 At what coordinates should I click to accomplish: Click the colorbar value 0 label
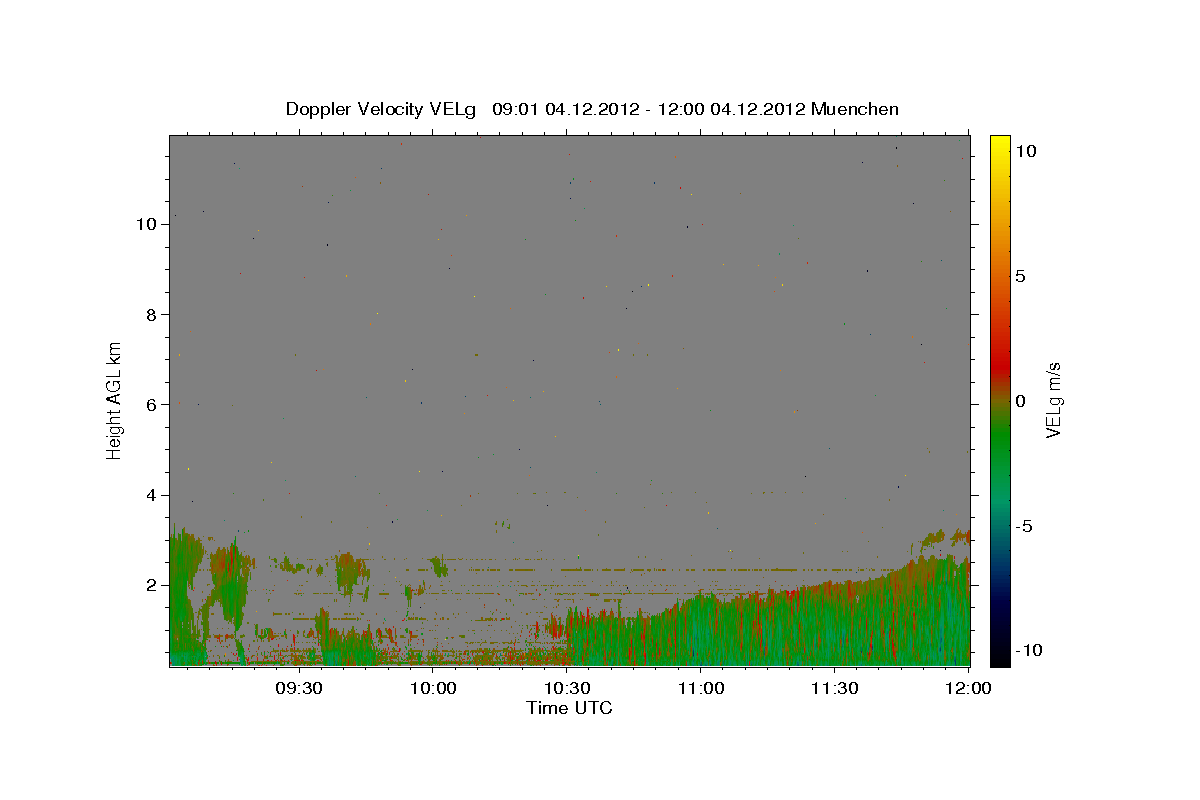(1020, 401)
